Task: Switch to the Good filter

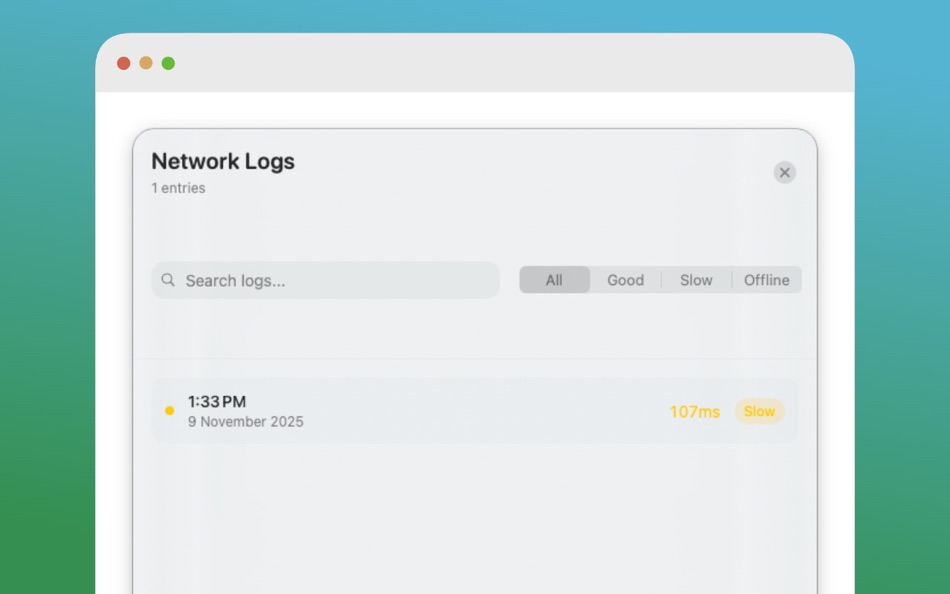Action: [x=625, y=280]
